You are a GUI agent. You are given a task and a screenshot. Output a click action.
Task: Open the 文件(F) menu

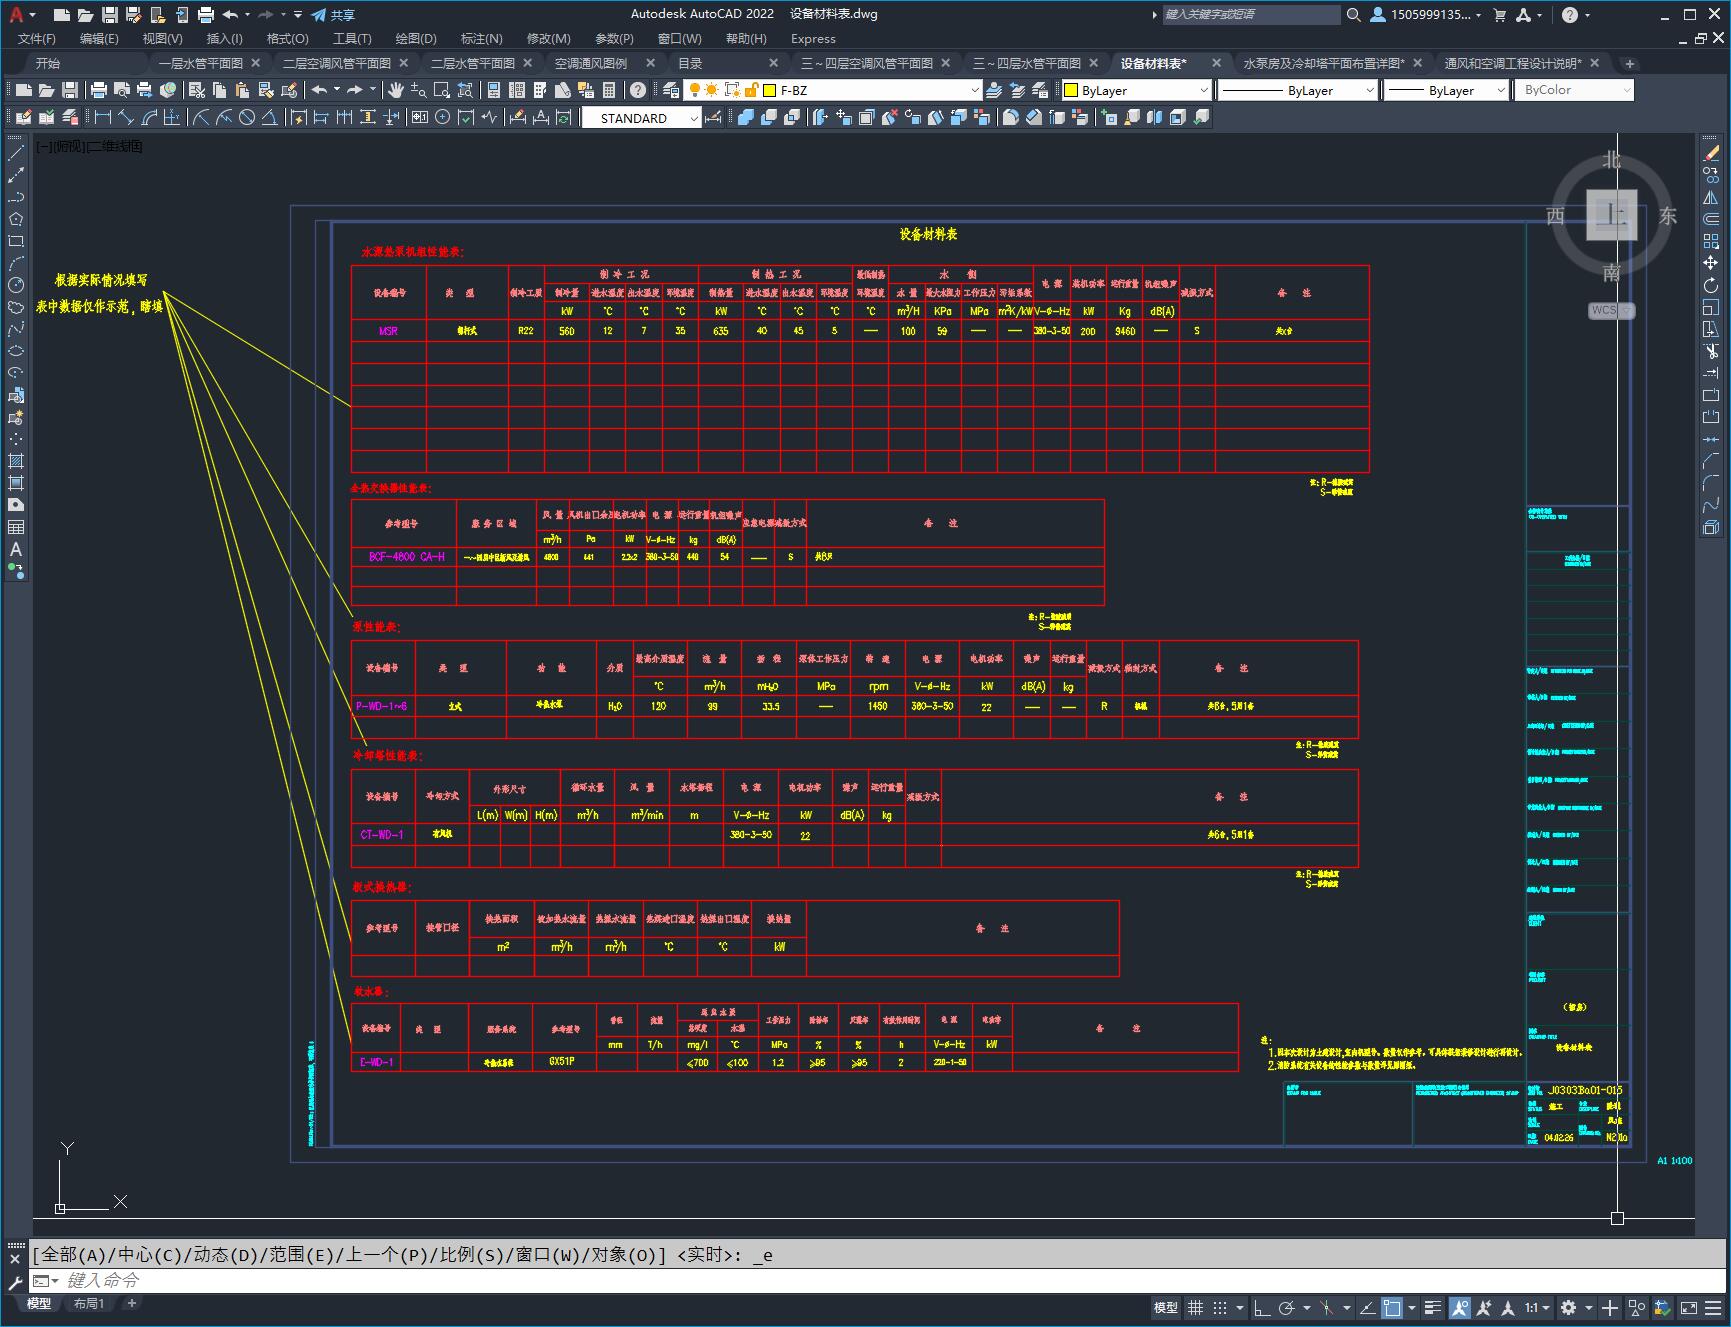[x=37, y=38]
